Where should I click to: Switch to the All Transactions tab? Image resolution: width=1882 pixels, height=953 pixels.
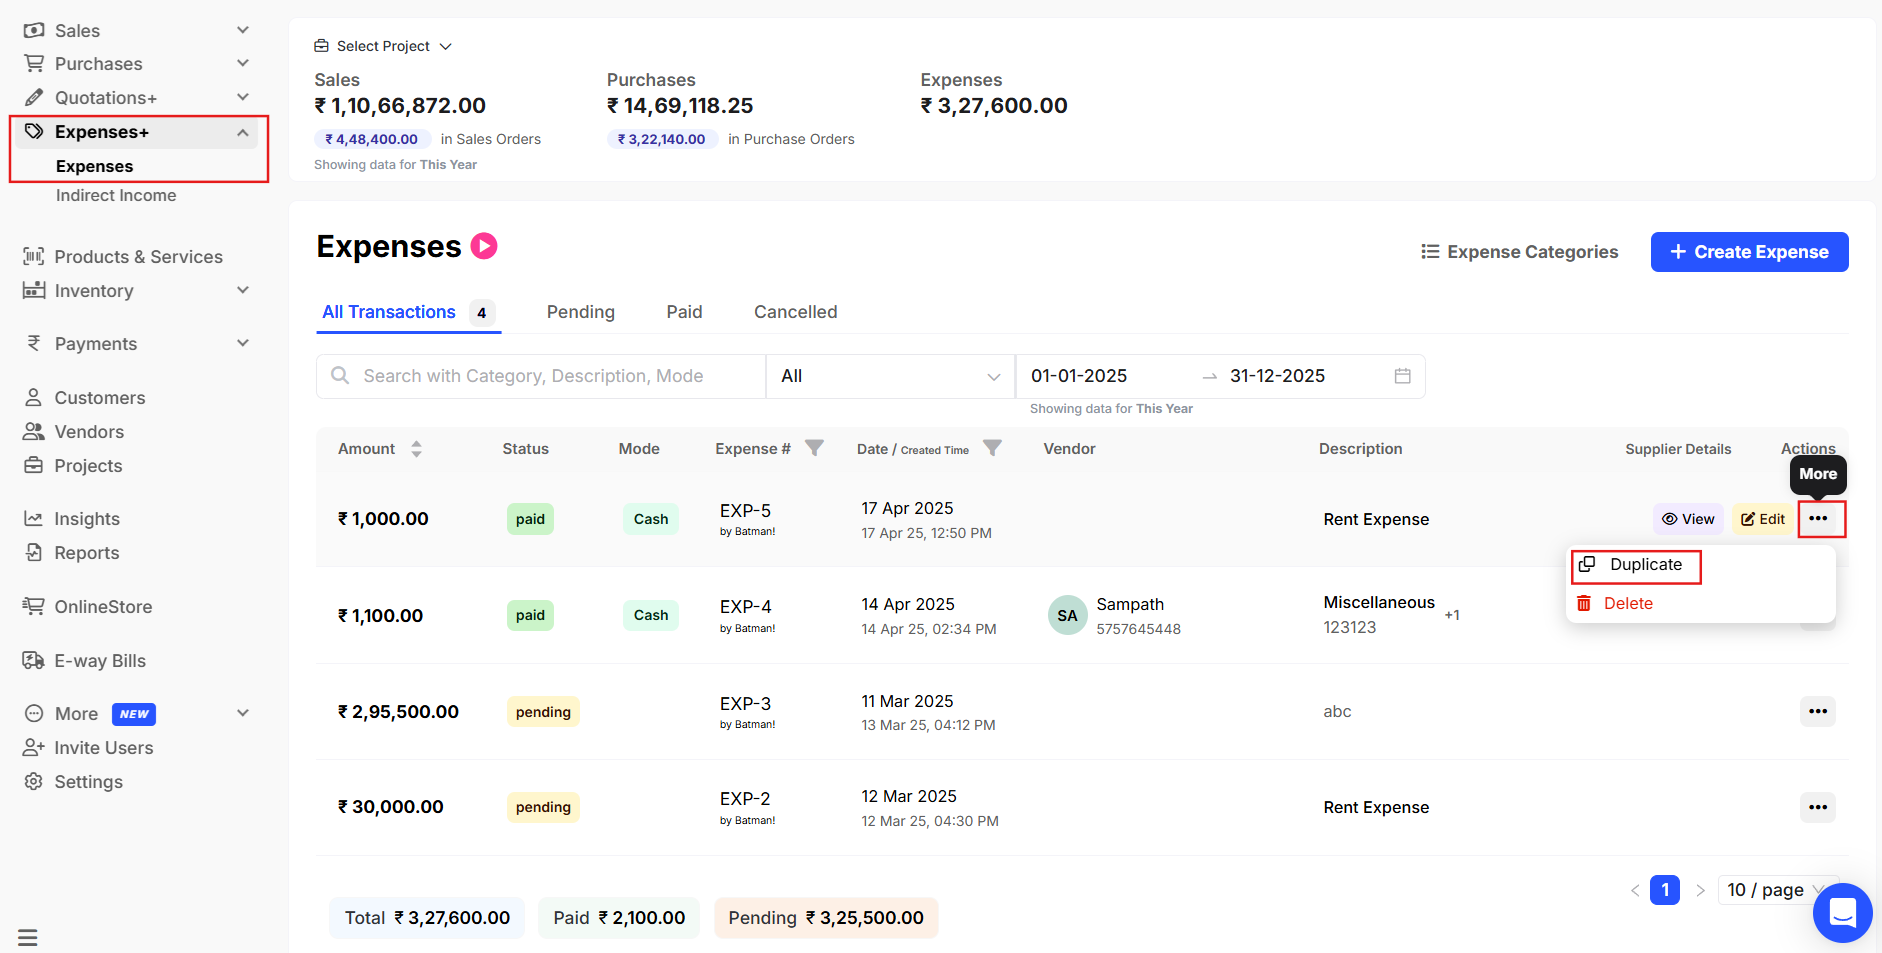point(408,312)
